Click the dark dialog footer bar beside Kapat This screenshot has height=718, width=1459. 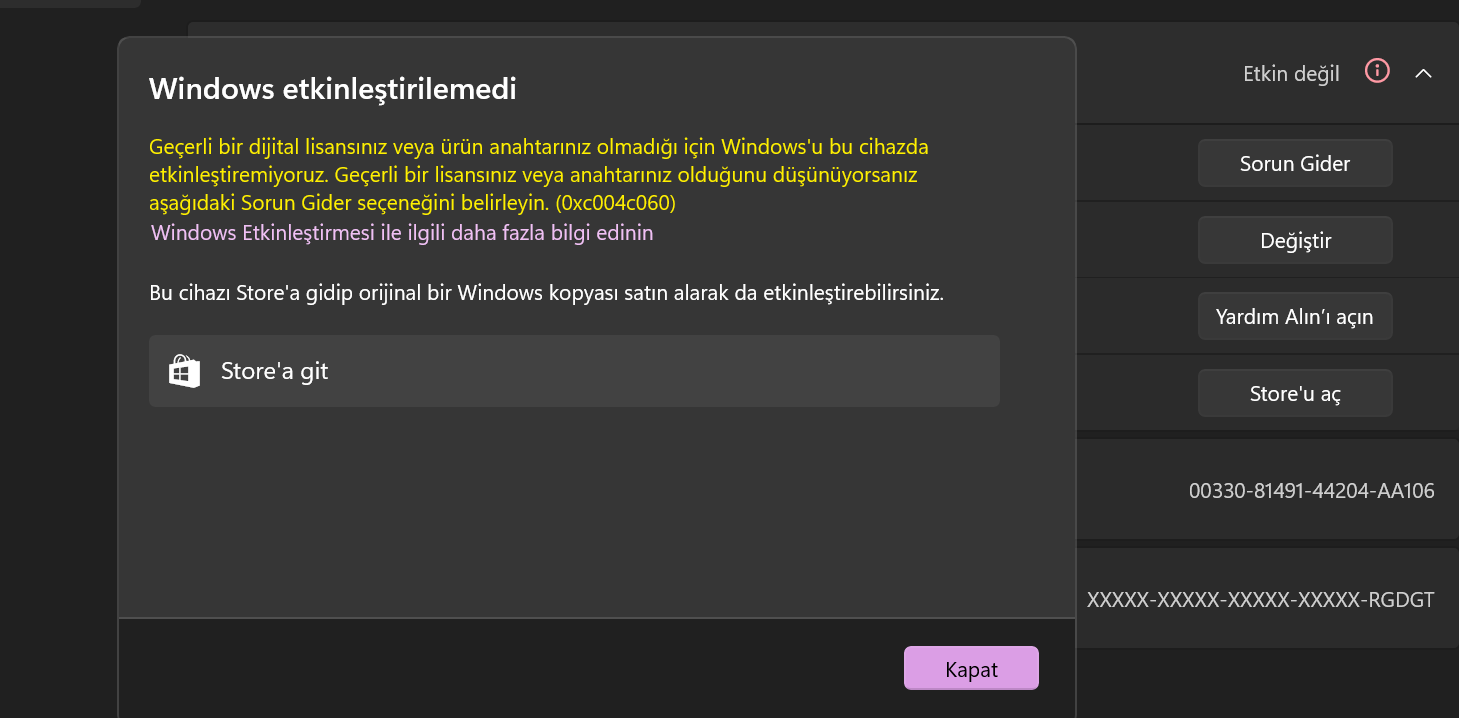coord(510,668)
